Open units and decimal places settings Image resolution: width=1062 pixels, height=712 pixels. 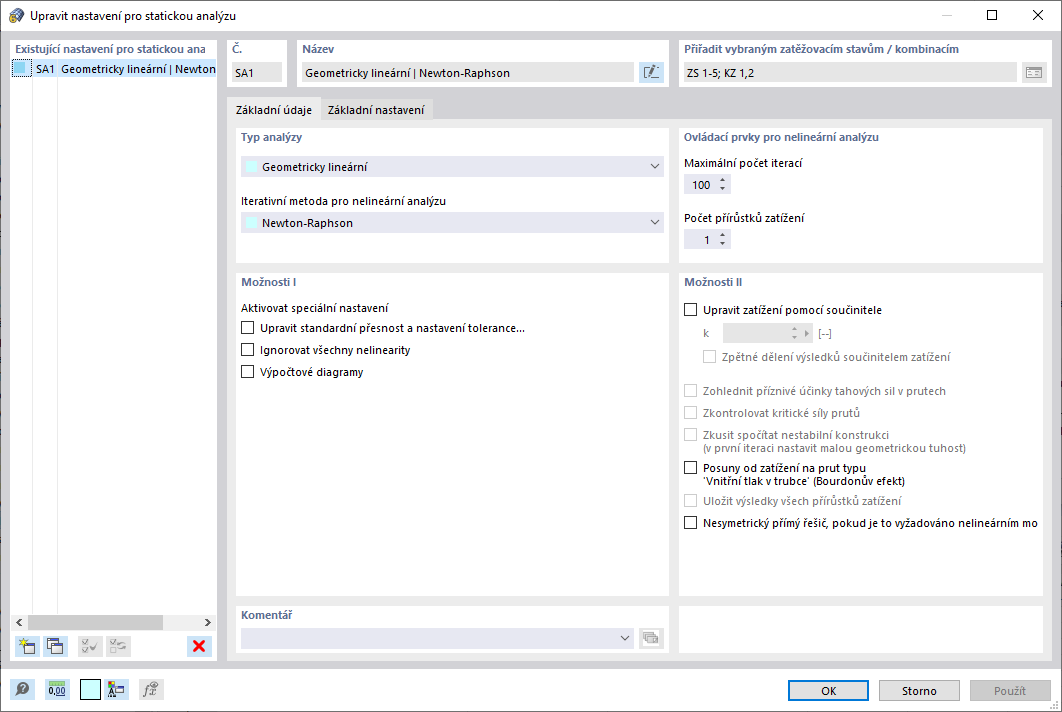[x=57, y=689]
